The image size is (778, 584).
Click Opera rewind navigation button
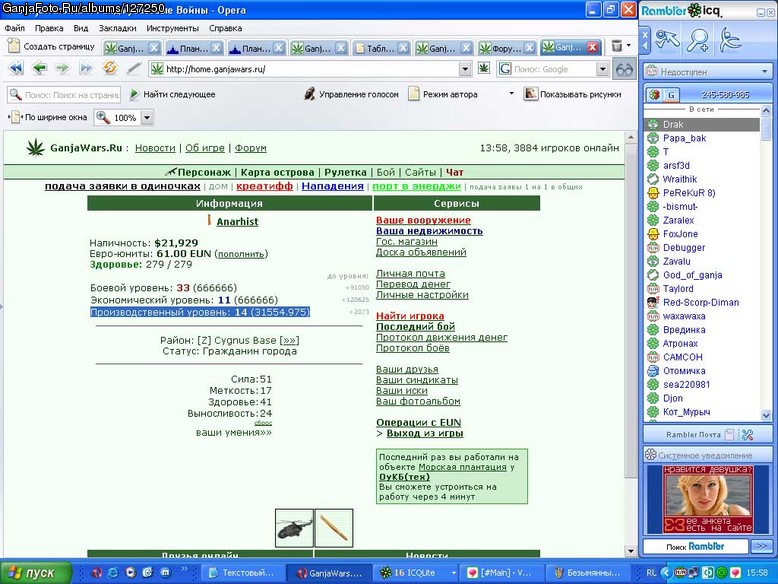point(16,68)
